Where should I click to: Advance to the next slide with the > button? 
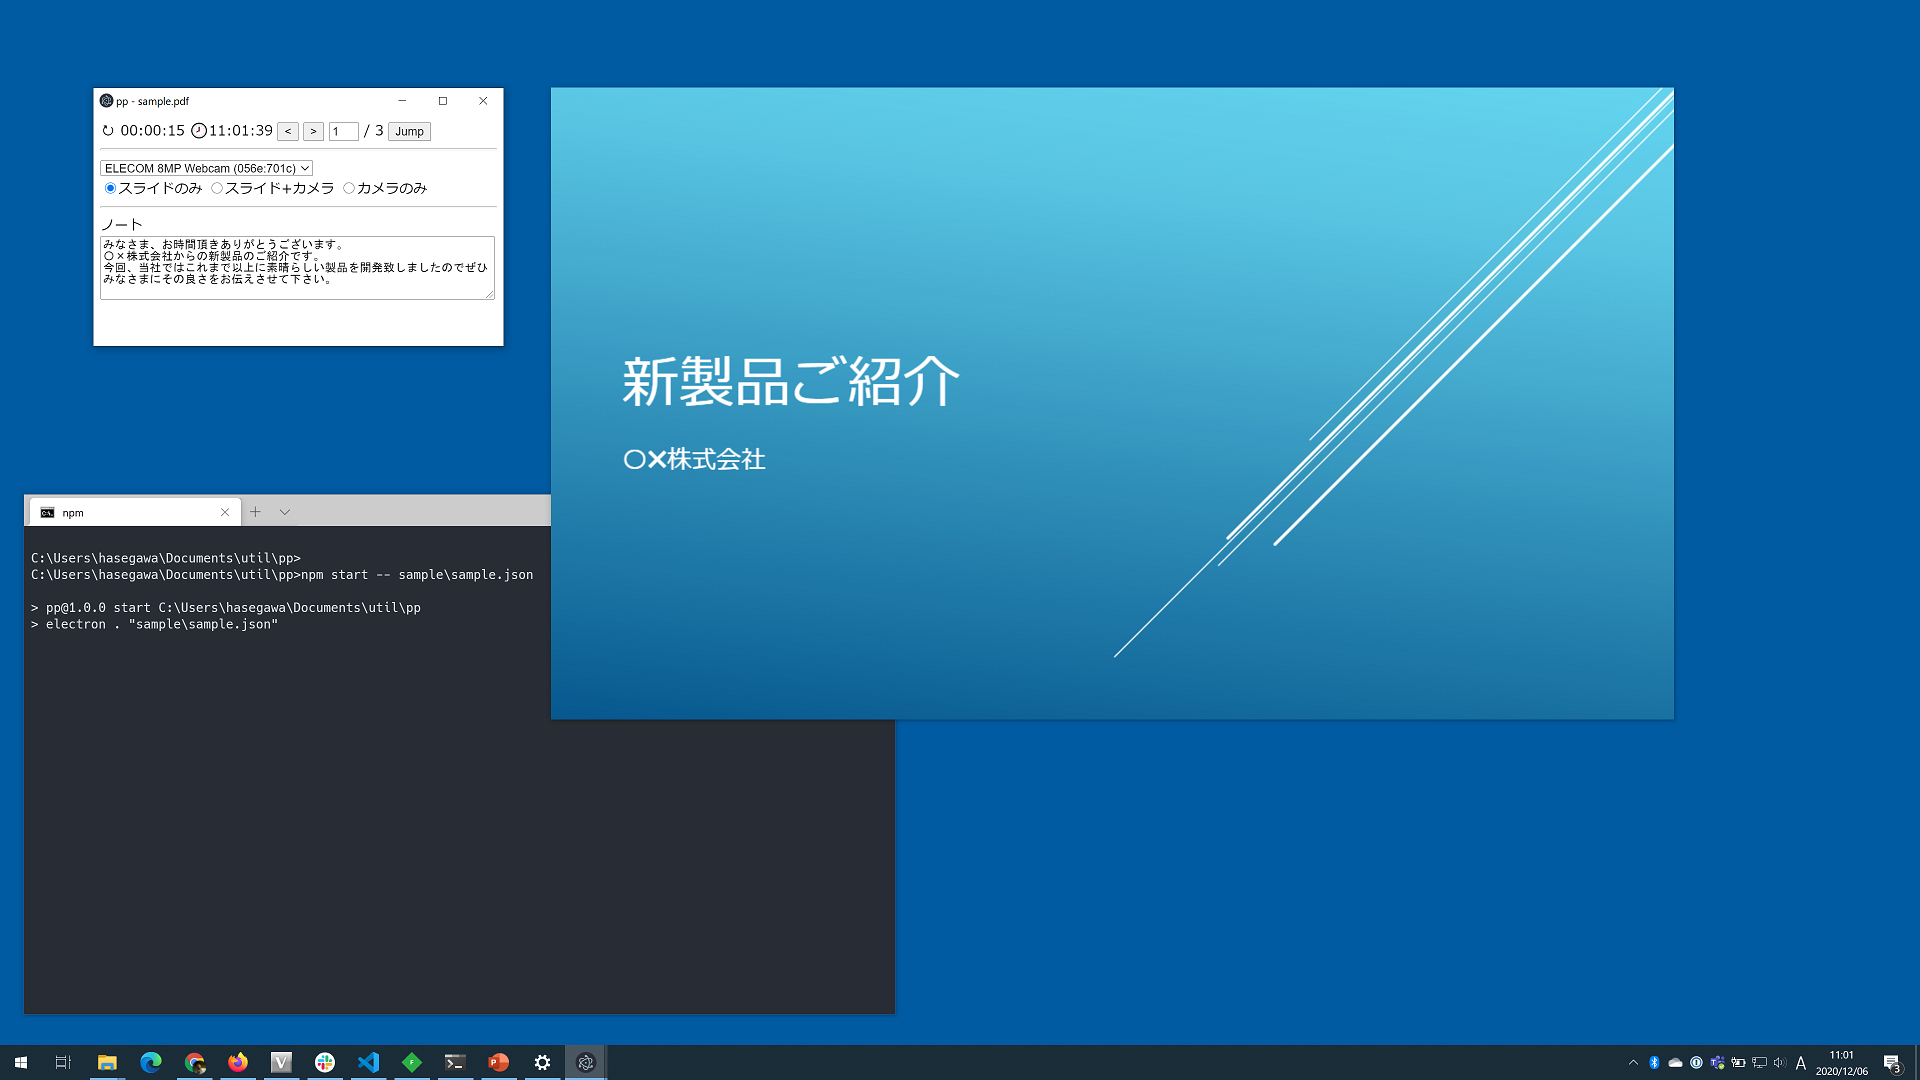point(313,131)
